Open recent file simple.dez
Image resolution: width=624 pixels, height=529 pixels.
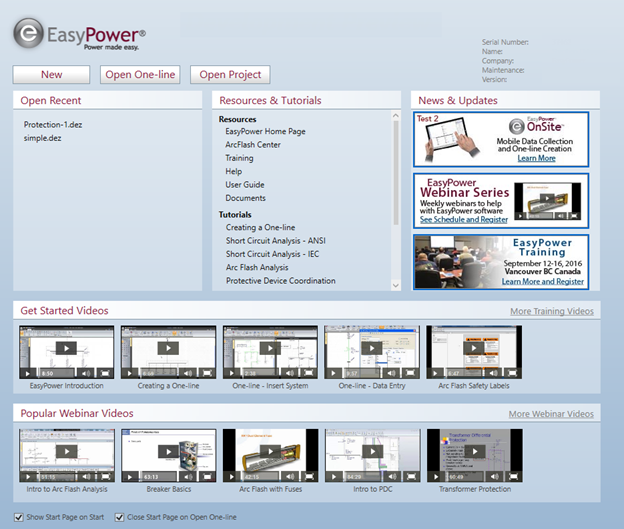(43, 138)
